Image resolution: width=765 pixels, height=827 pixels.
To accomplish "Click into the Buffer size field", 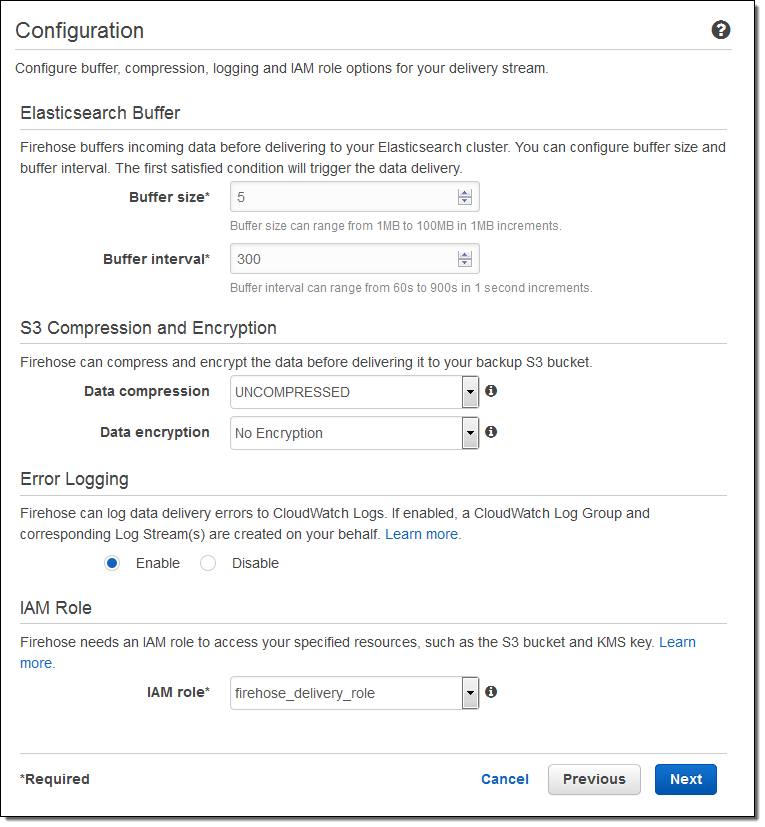I will coord(342,197).
